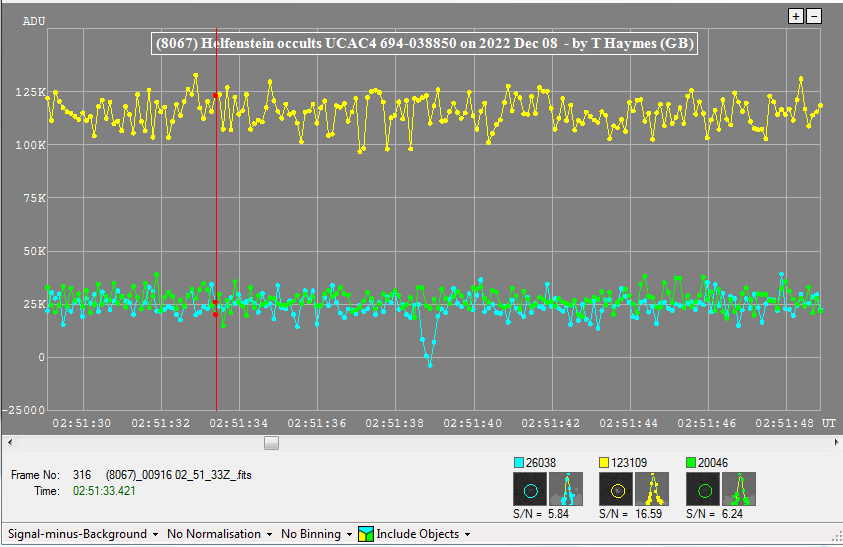Click the green color swatch for 20046
This screenshot has height=547, width=843.
coord(692,464)
